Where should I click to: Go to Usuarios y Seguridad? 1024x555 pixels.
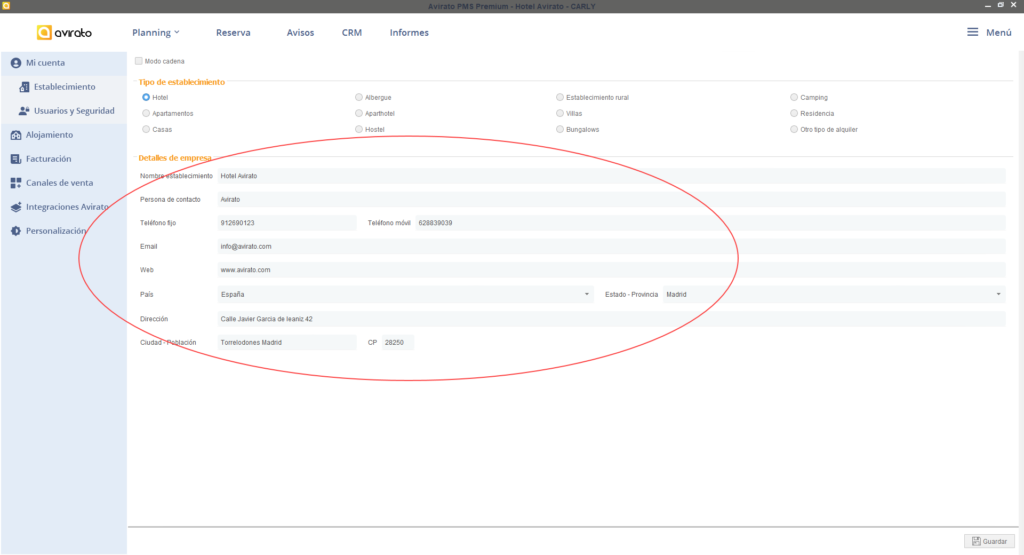click(x=63, y=111)
